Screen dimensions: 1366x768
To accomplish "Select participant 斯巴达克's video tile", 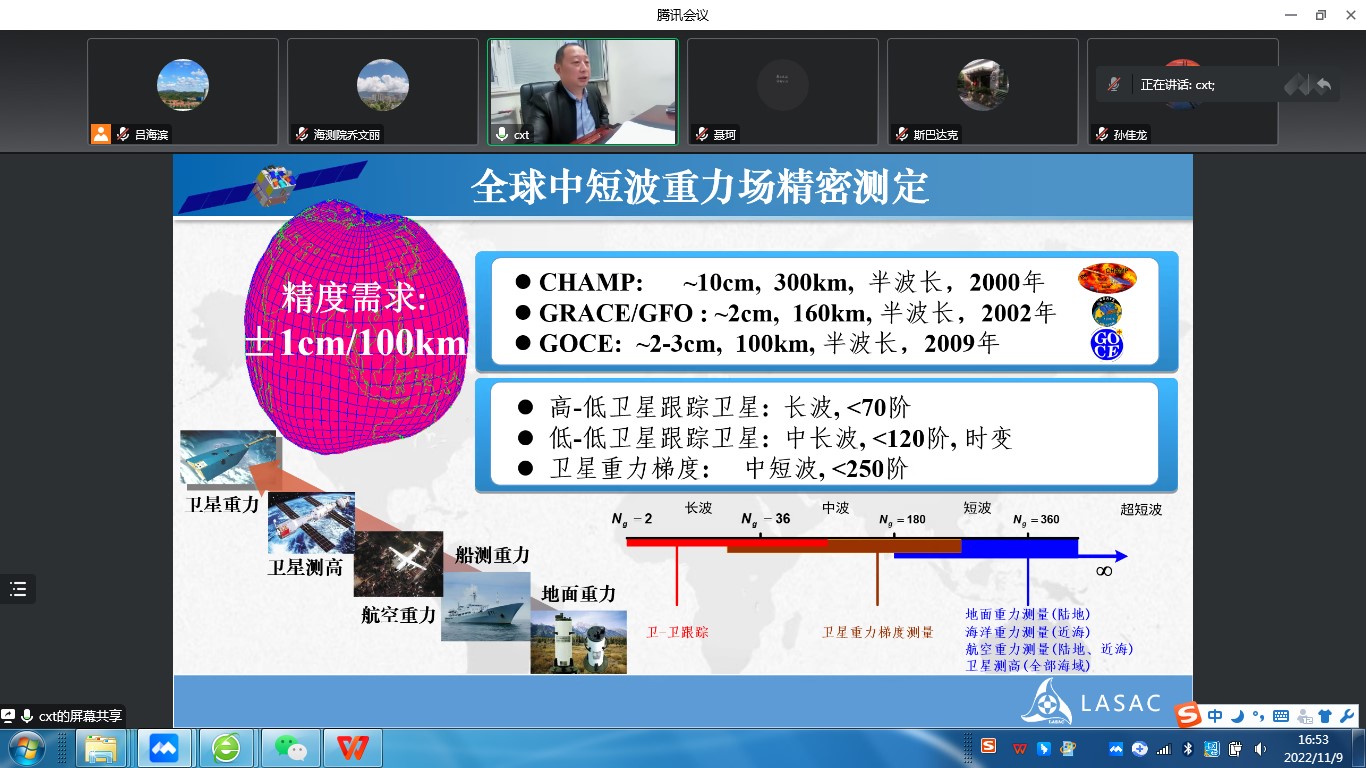I will pyautogui.click(x=982, y=92).
